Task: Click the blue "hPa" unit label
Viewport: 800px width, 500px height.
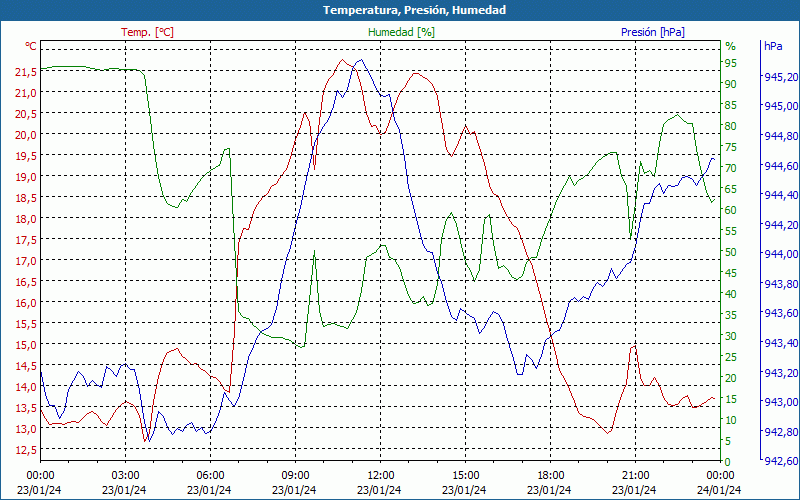Action: [x=773, y=46]
